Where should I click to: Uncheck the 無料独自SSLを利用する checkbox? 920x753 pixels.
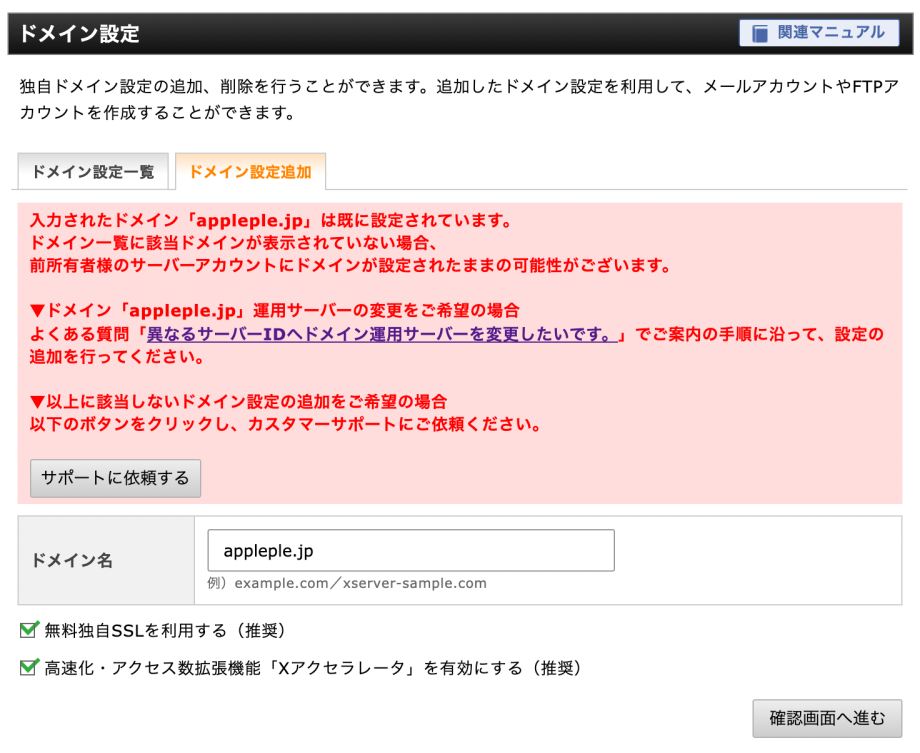coord(29,630)
